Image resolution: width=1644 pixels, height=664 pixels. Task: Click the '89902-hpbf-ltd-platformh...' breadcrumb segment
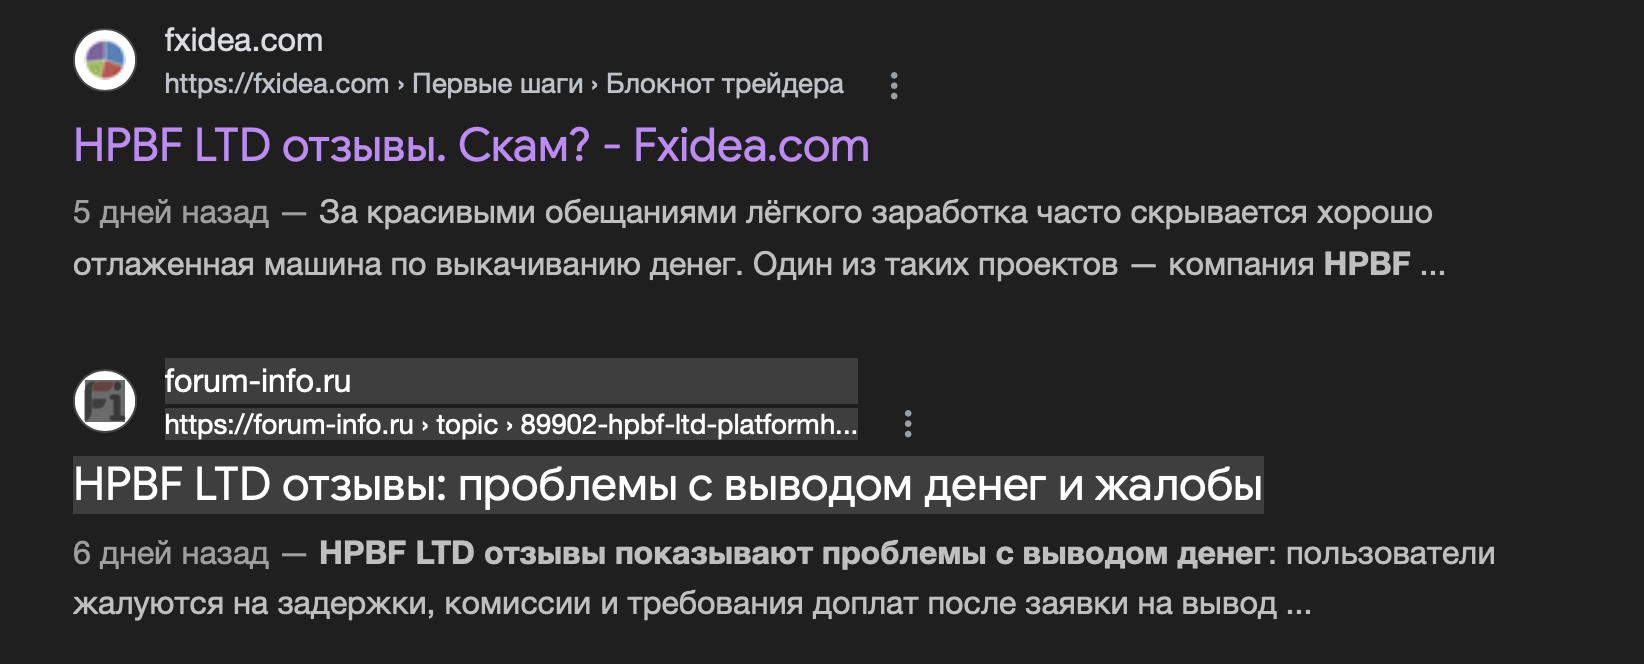click(688, 425)
